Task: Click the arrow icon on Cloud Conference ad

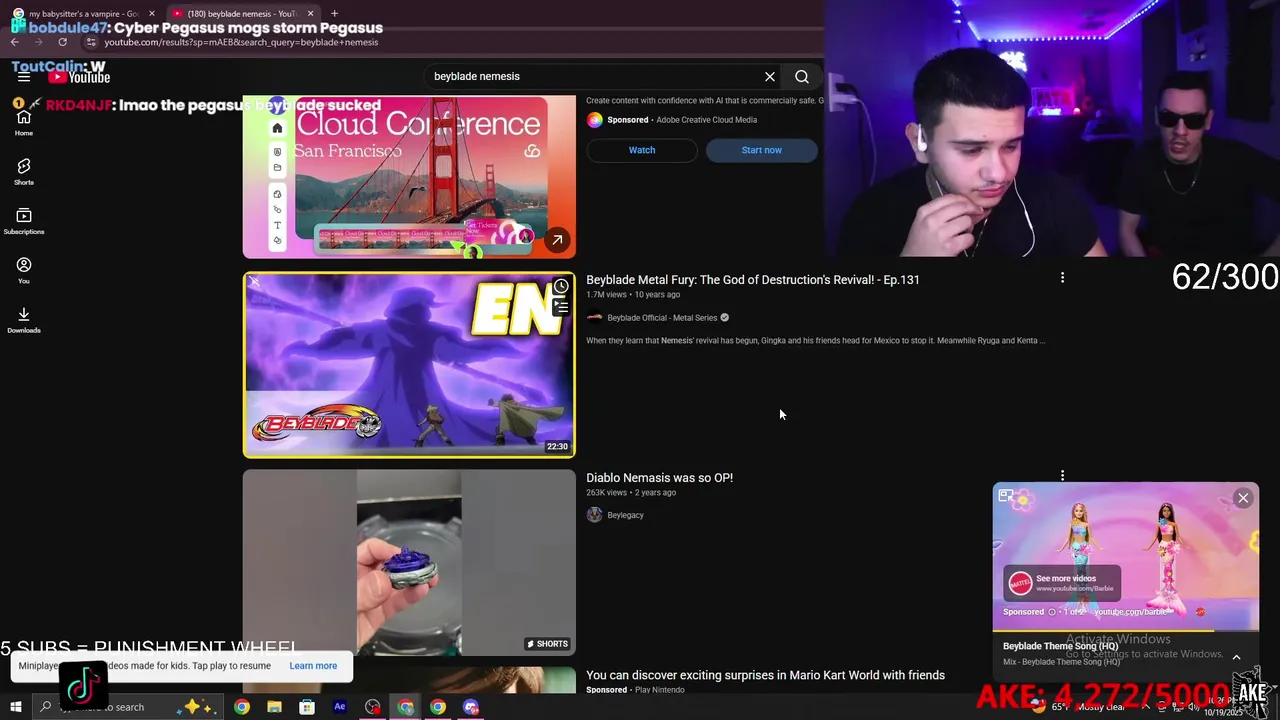Action: 557,240
